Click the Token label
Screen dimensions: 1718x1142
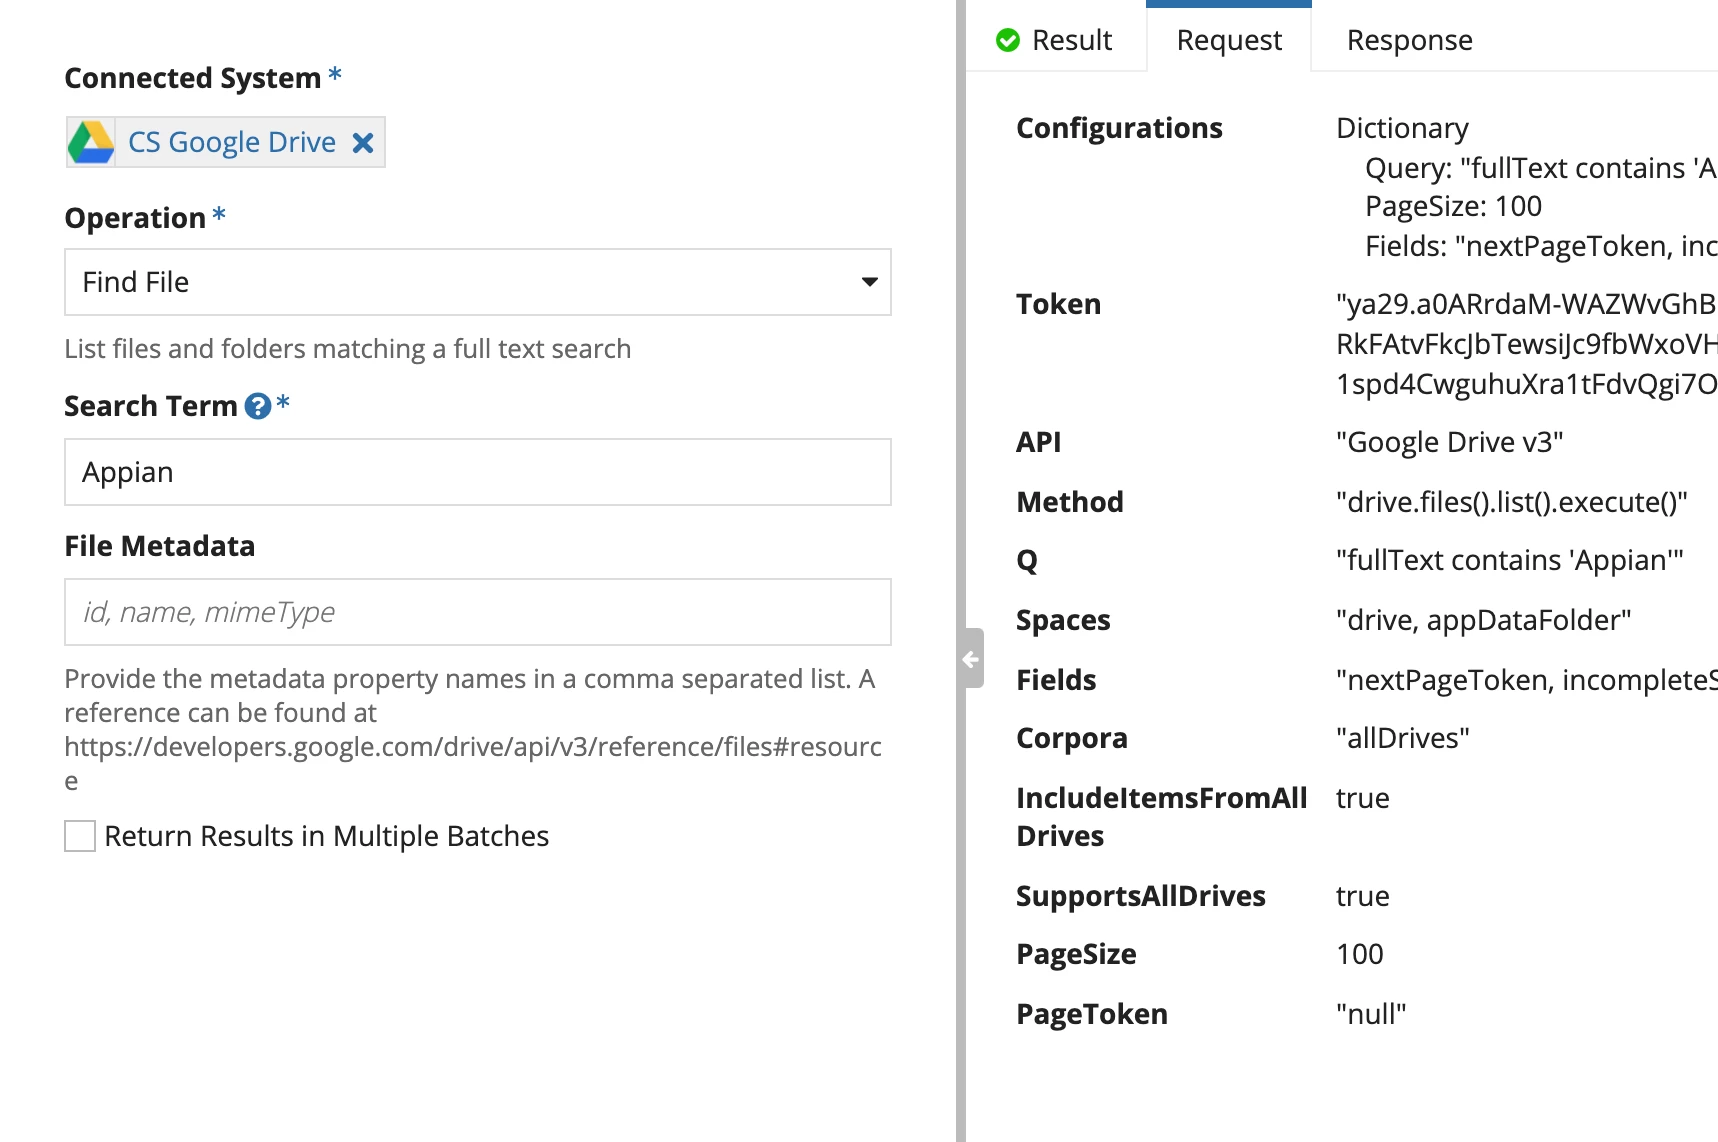click(1058, 304)
